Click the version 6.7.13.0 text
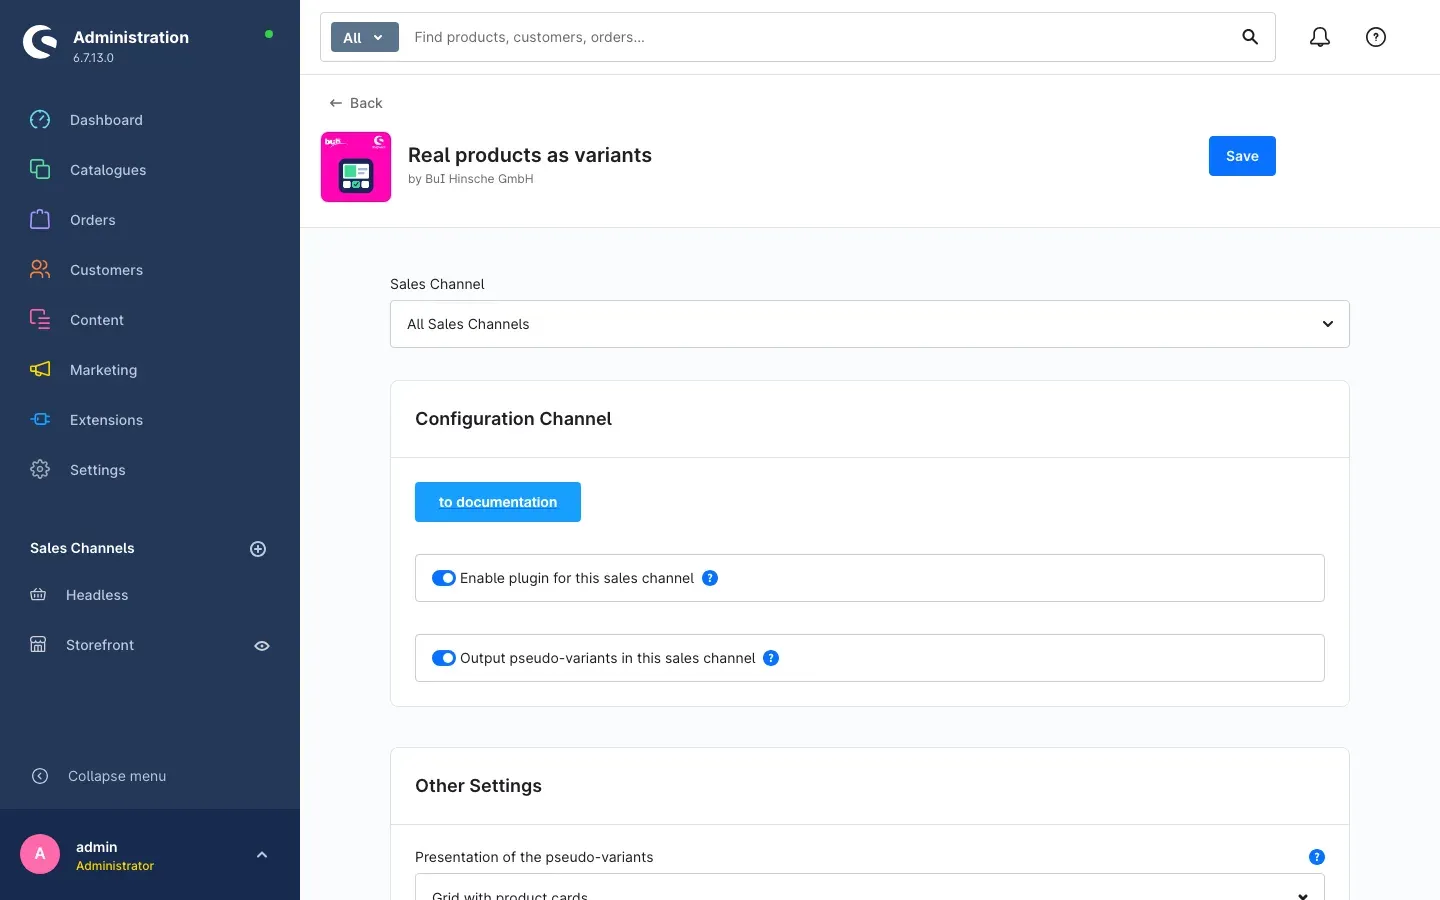Image resolution: width=1440 pixels, height=900 pixels. tap(93, 58)
